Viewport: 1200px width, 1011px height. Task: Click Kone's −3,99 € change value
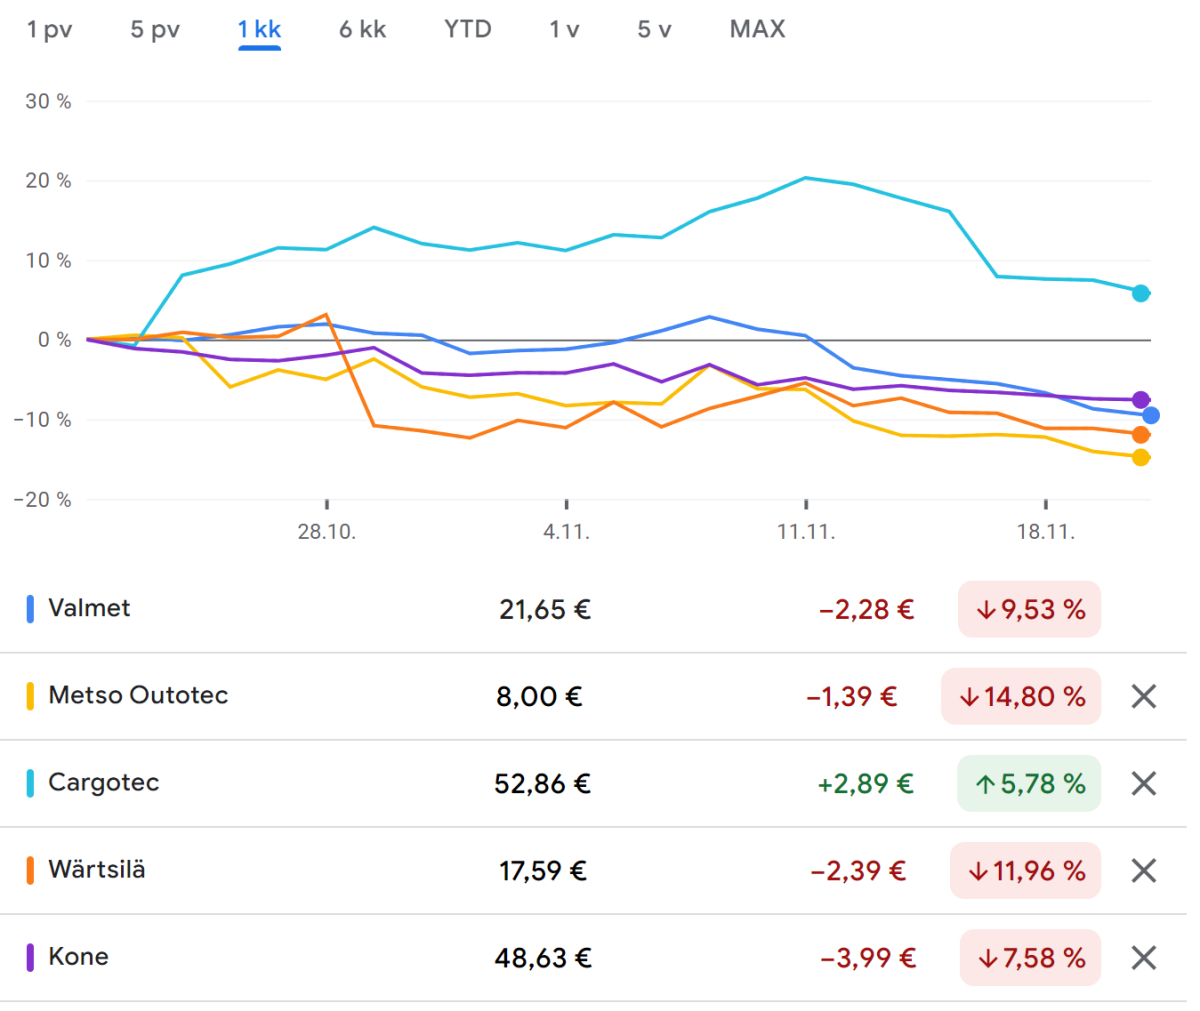point(868,958)
